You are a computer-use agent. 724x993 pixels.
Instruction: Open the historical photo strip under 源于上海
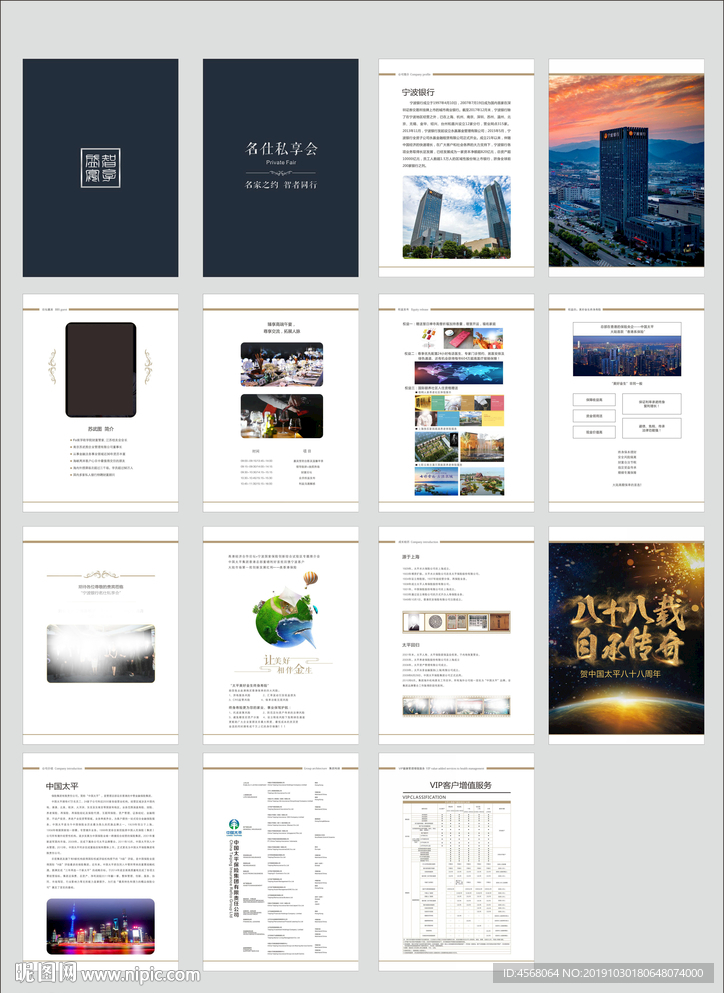456,622
